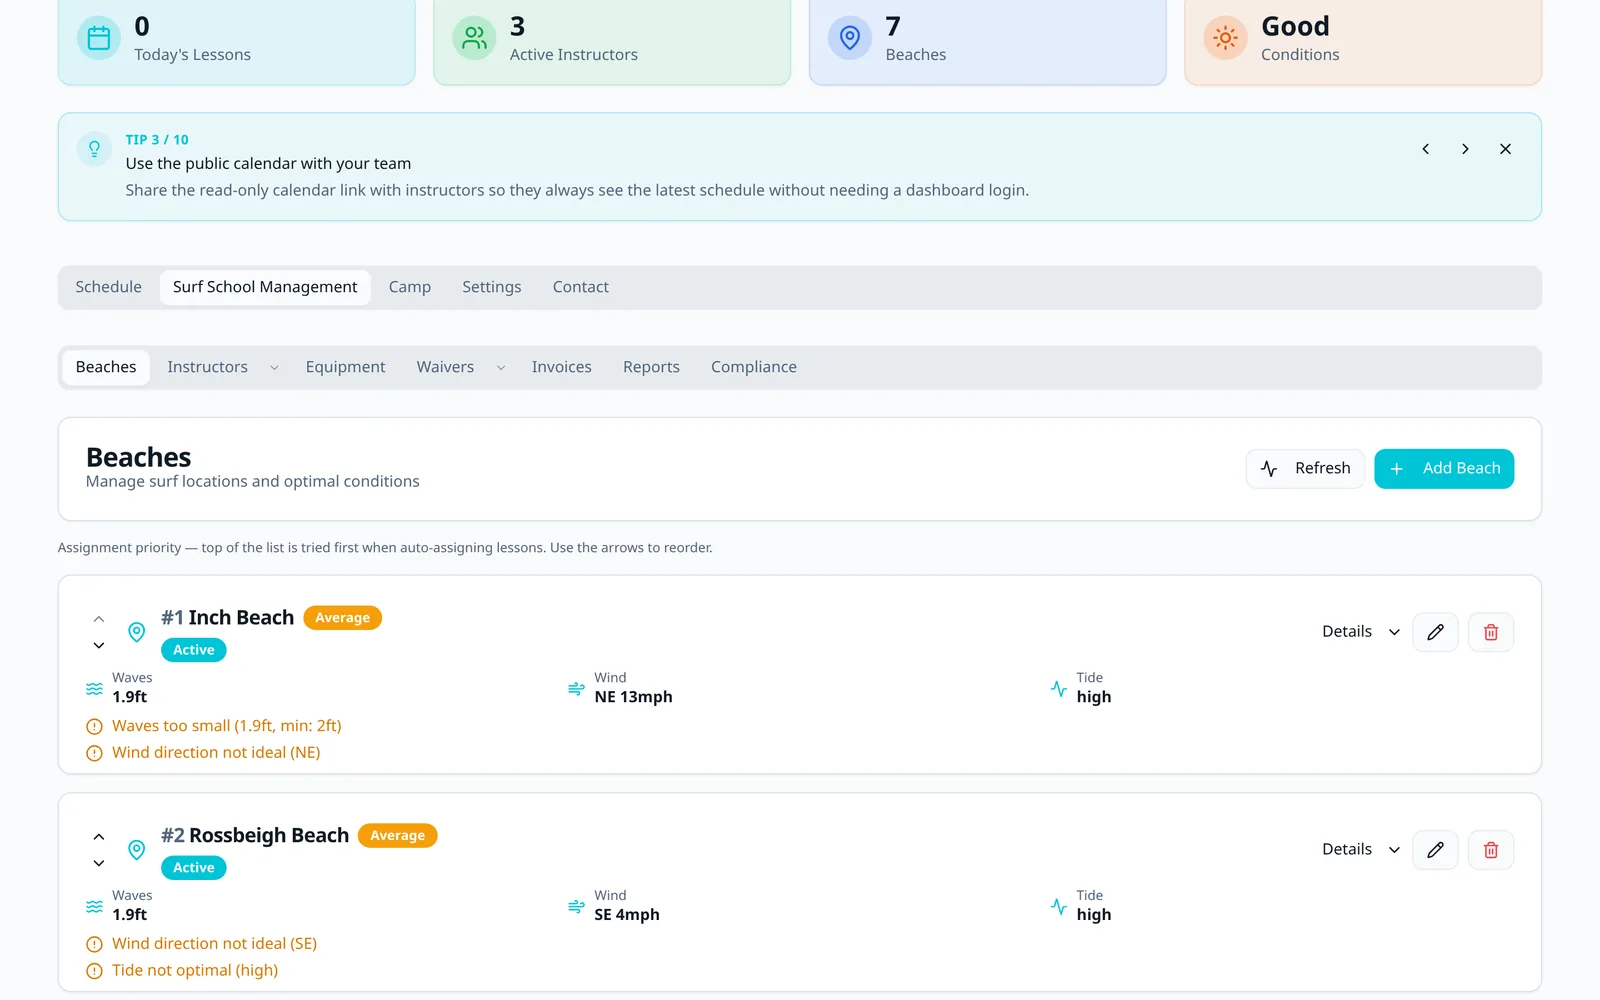Click 'Waves too small (1.9ft, min: 2ft)' warning
The height and width of the screenshot is (1000, 1600).
pyautogui.click(x=227, y=726)
